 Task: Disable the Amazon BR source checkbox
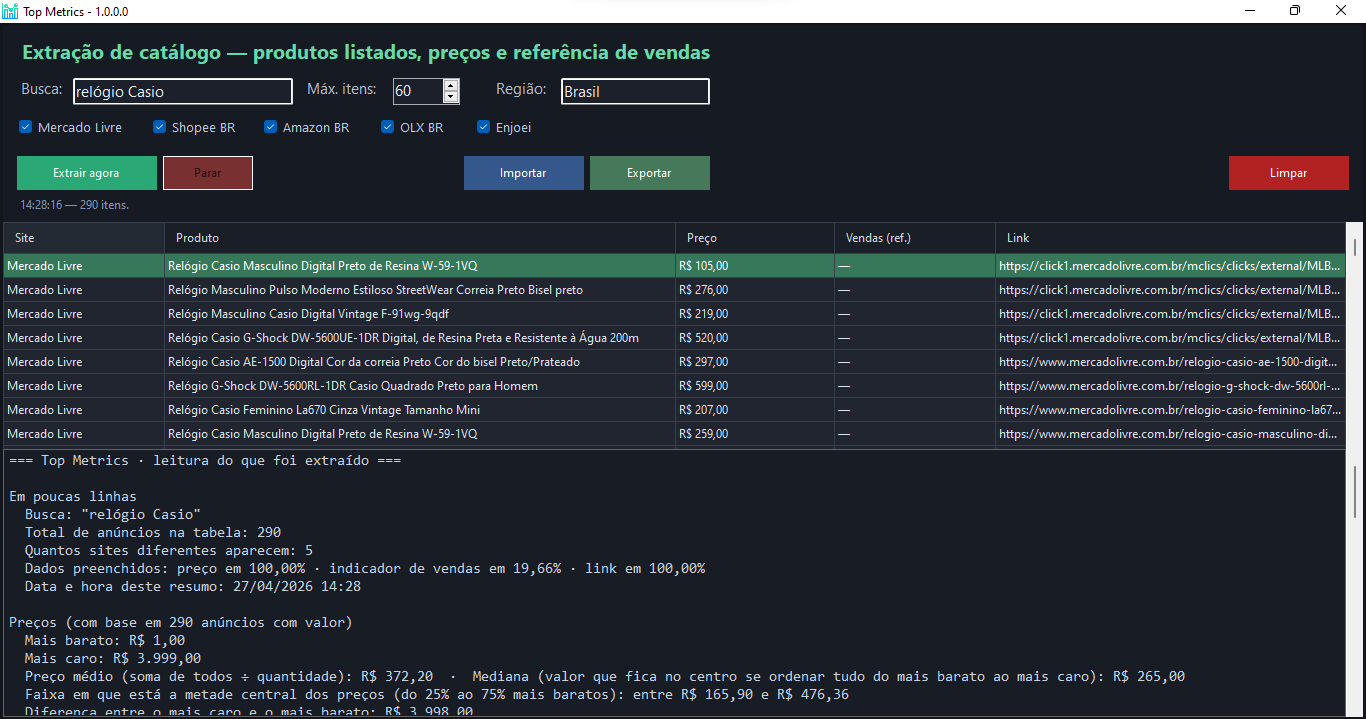(x=270, y=127)
